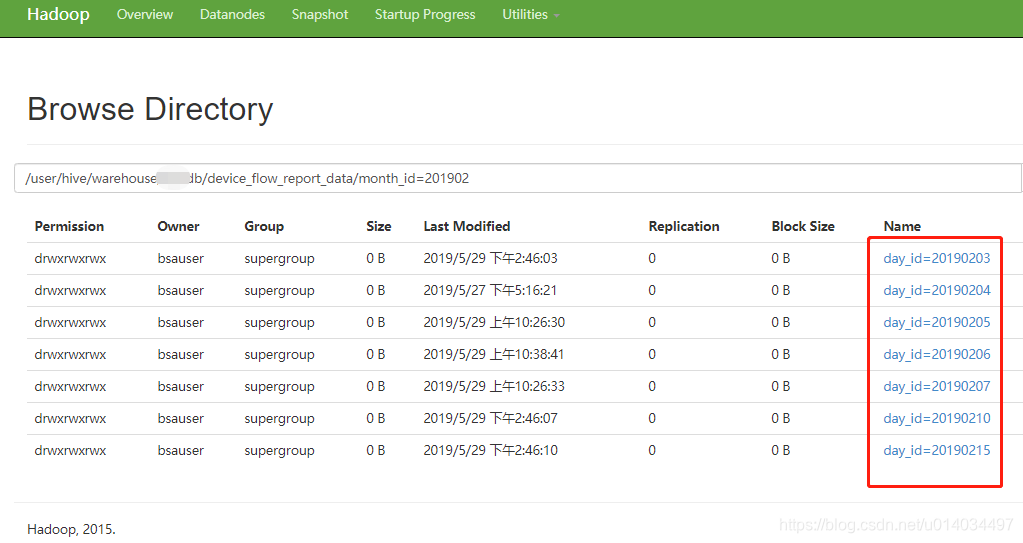Open folder day_id=20190215
Screen dimensions: 1023x543
pyautogui.click(x=937, y=450)
